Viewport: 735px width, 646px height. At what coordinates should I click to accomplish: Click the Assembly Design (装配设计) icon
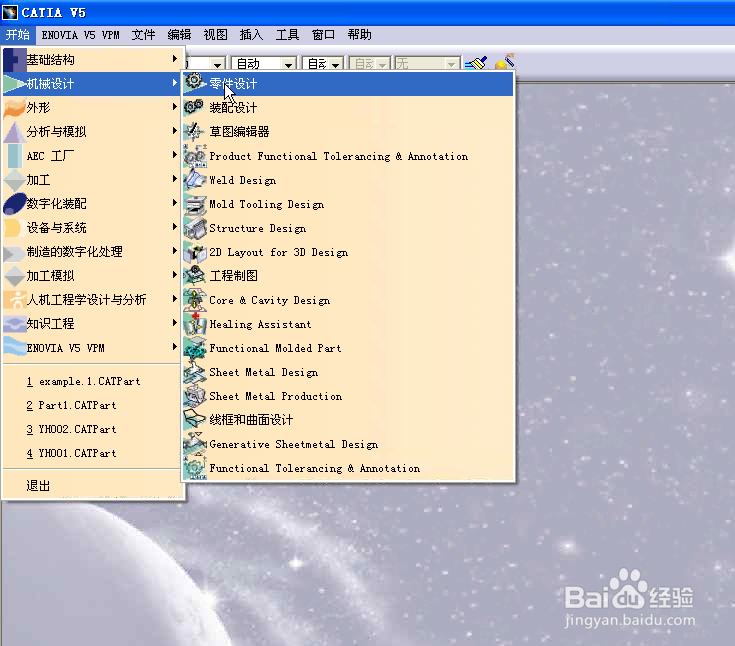[194, 107]
